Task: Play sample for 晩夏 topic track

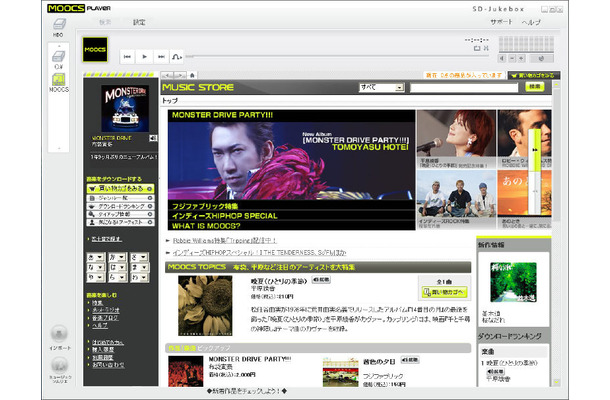Action: 321,279
